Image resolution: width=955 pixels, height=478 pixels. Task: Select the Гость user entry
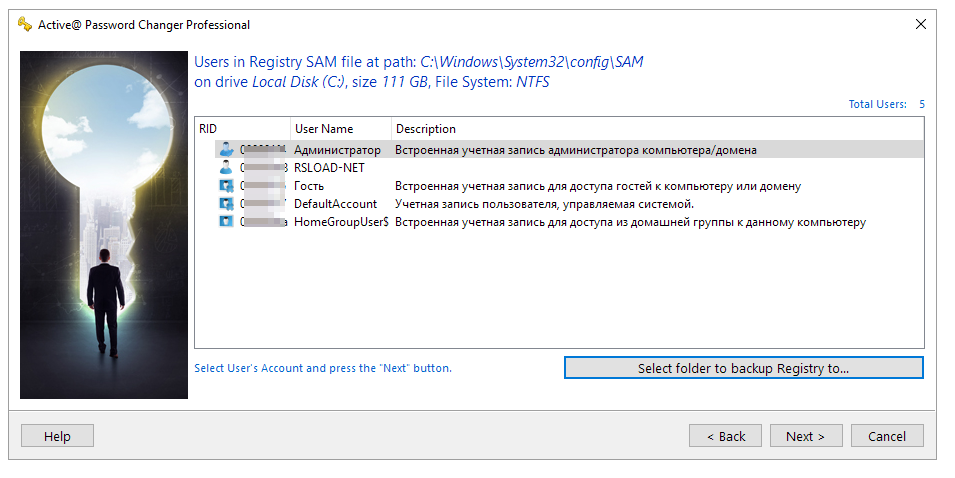309,186
